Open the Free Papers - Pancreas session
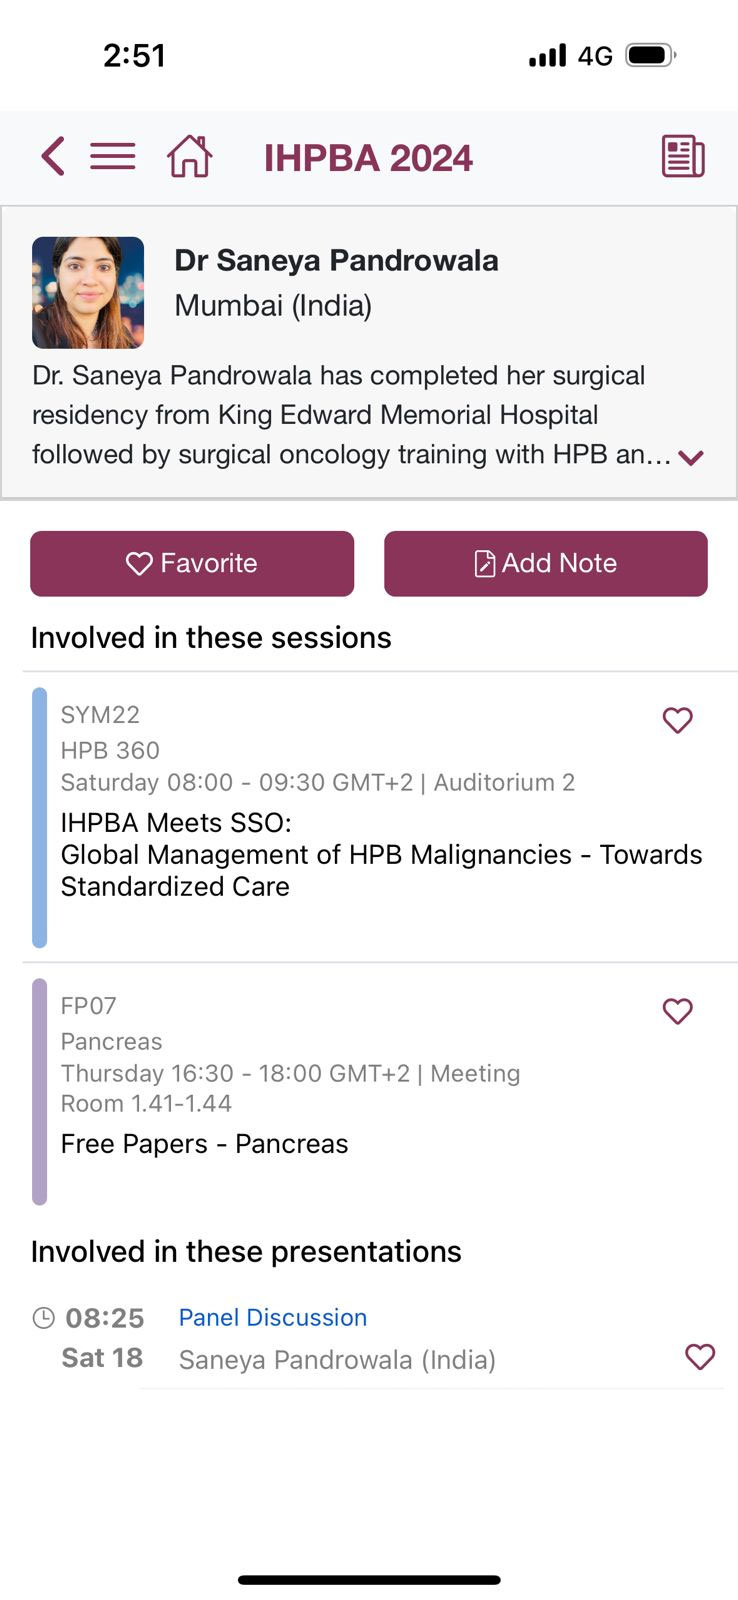The image size is (738, 1600). tap(205, 1144)
